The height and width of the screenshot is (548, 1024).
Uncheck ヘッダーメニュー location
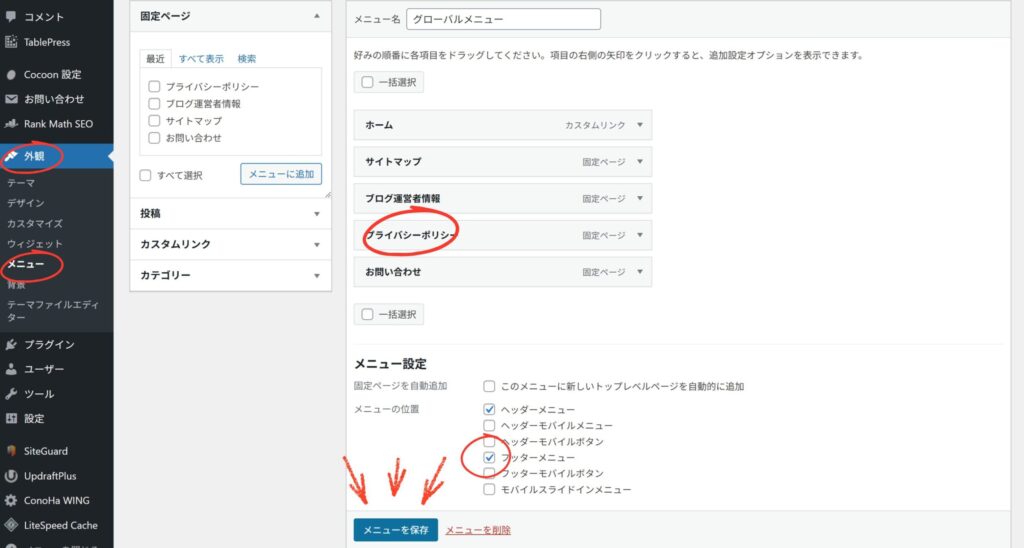click(x=489, y=410)
